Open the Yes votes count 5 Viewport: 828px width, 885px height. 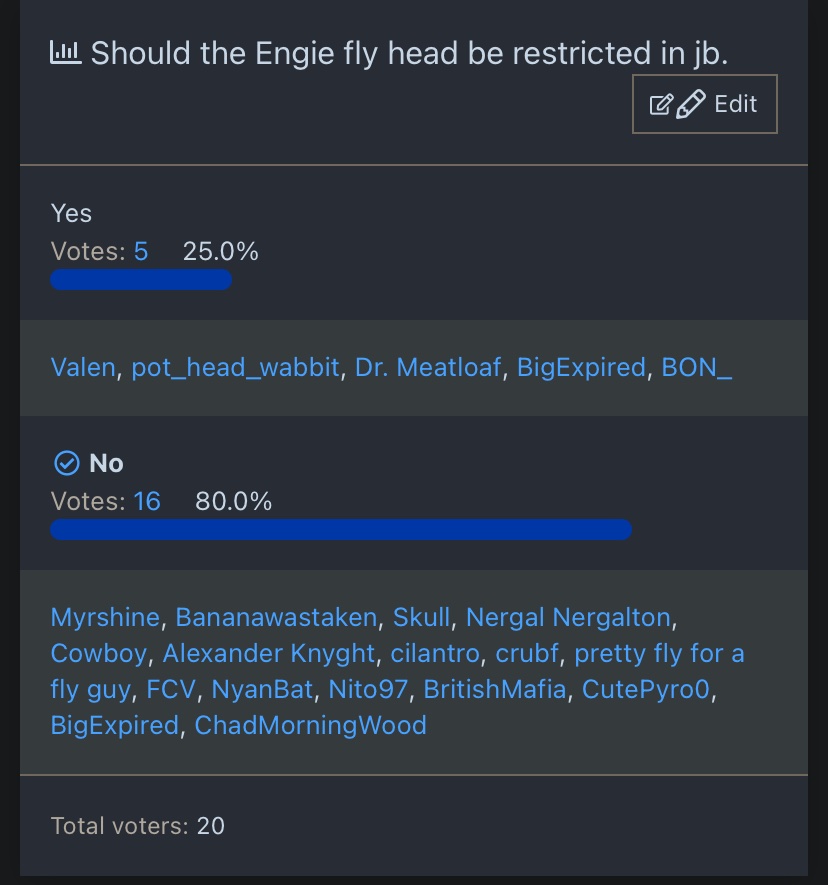141,252
